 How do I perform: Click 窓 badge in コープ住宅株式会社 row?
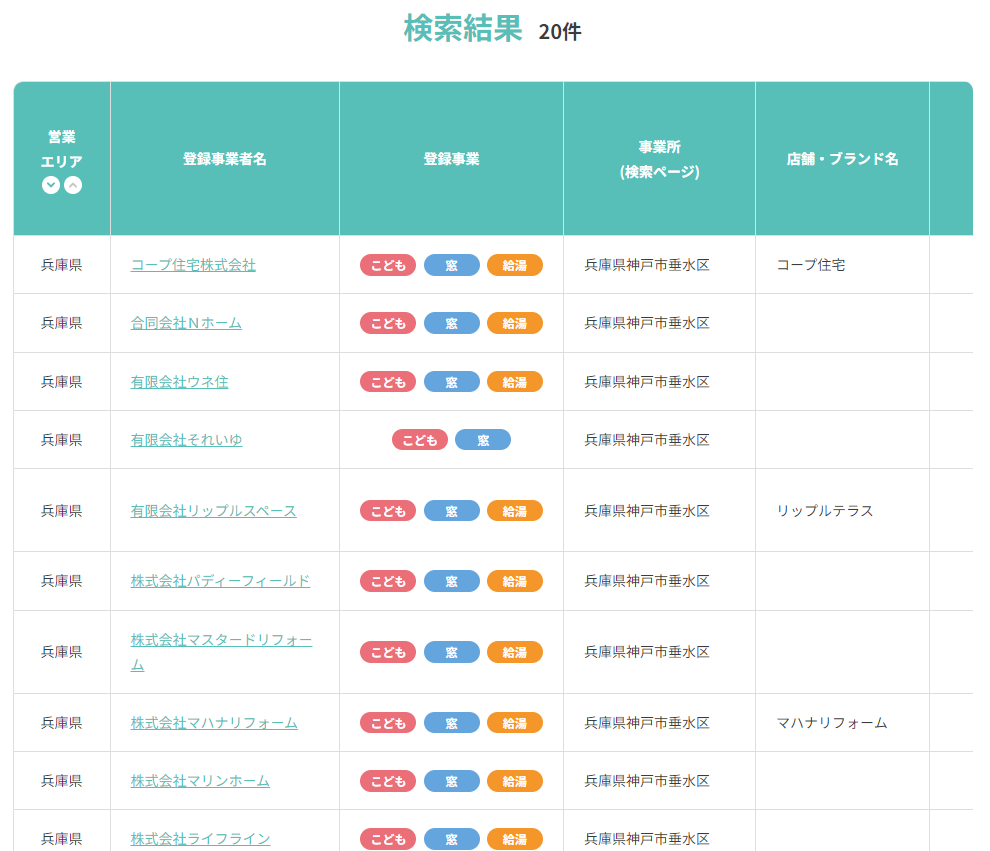tap(451, 265)
